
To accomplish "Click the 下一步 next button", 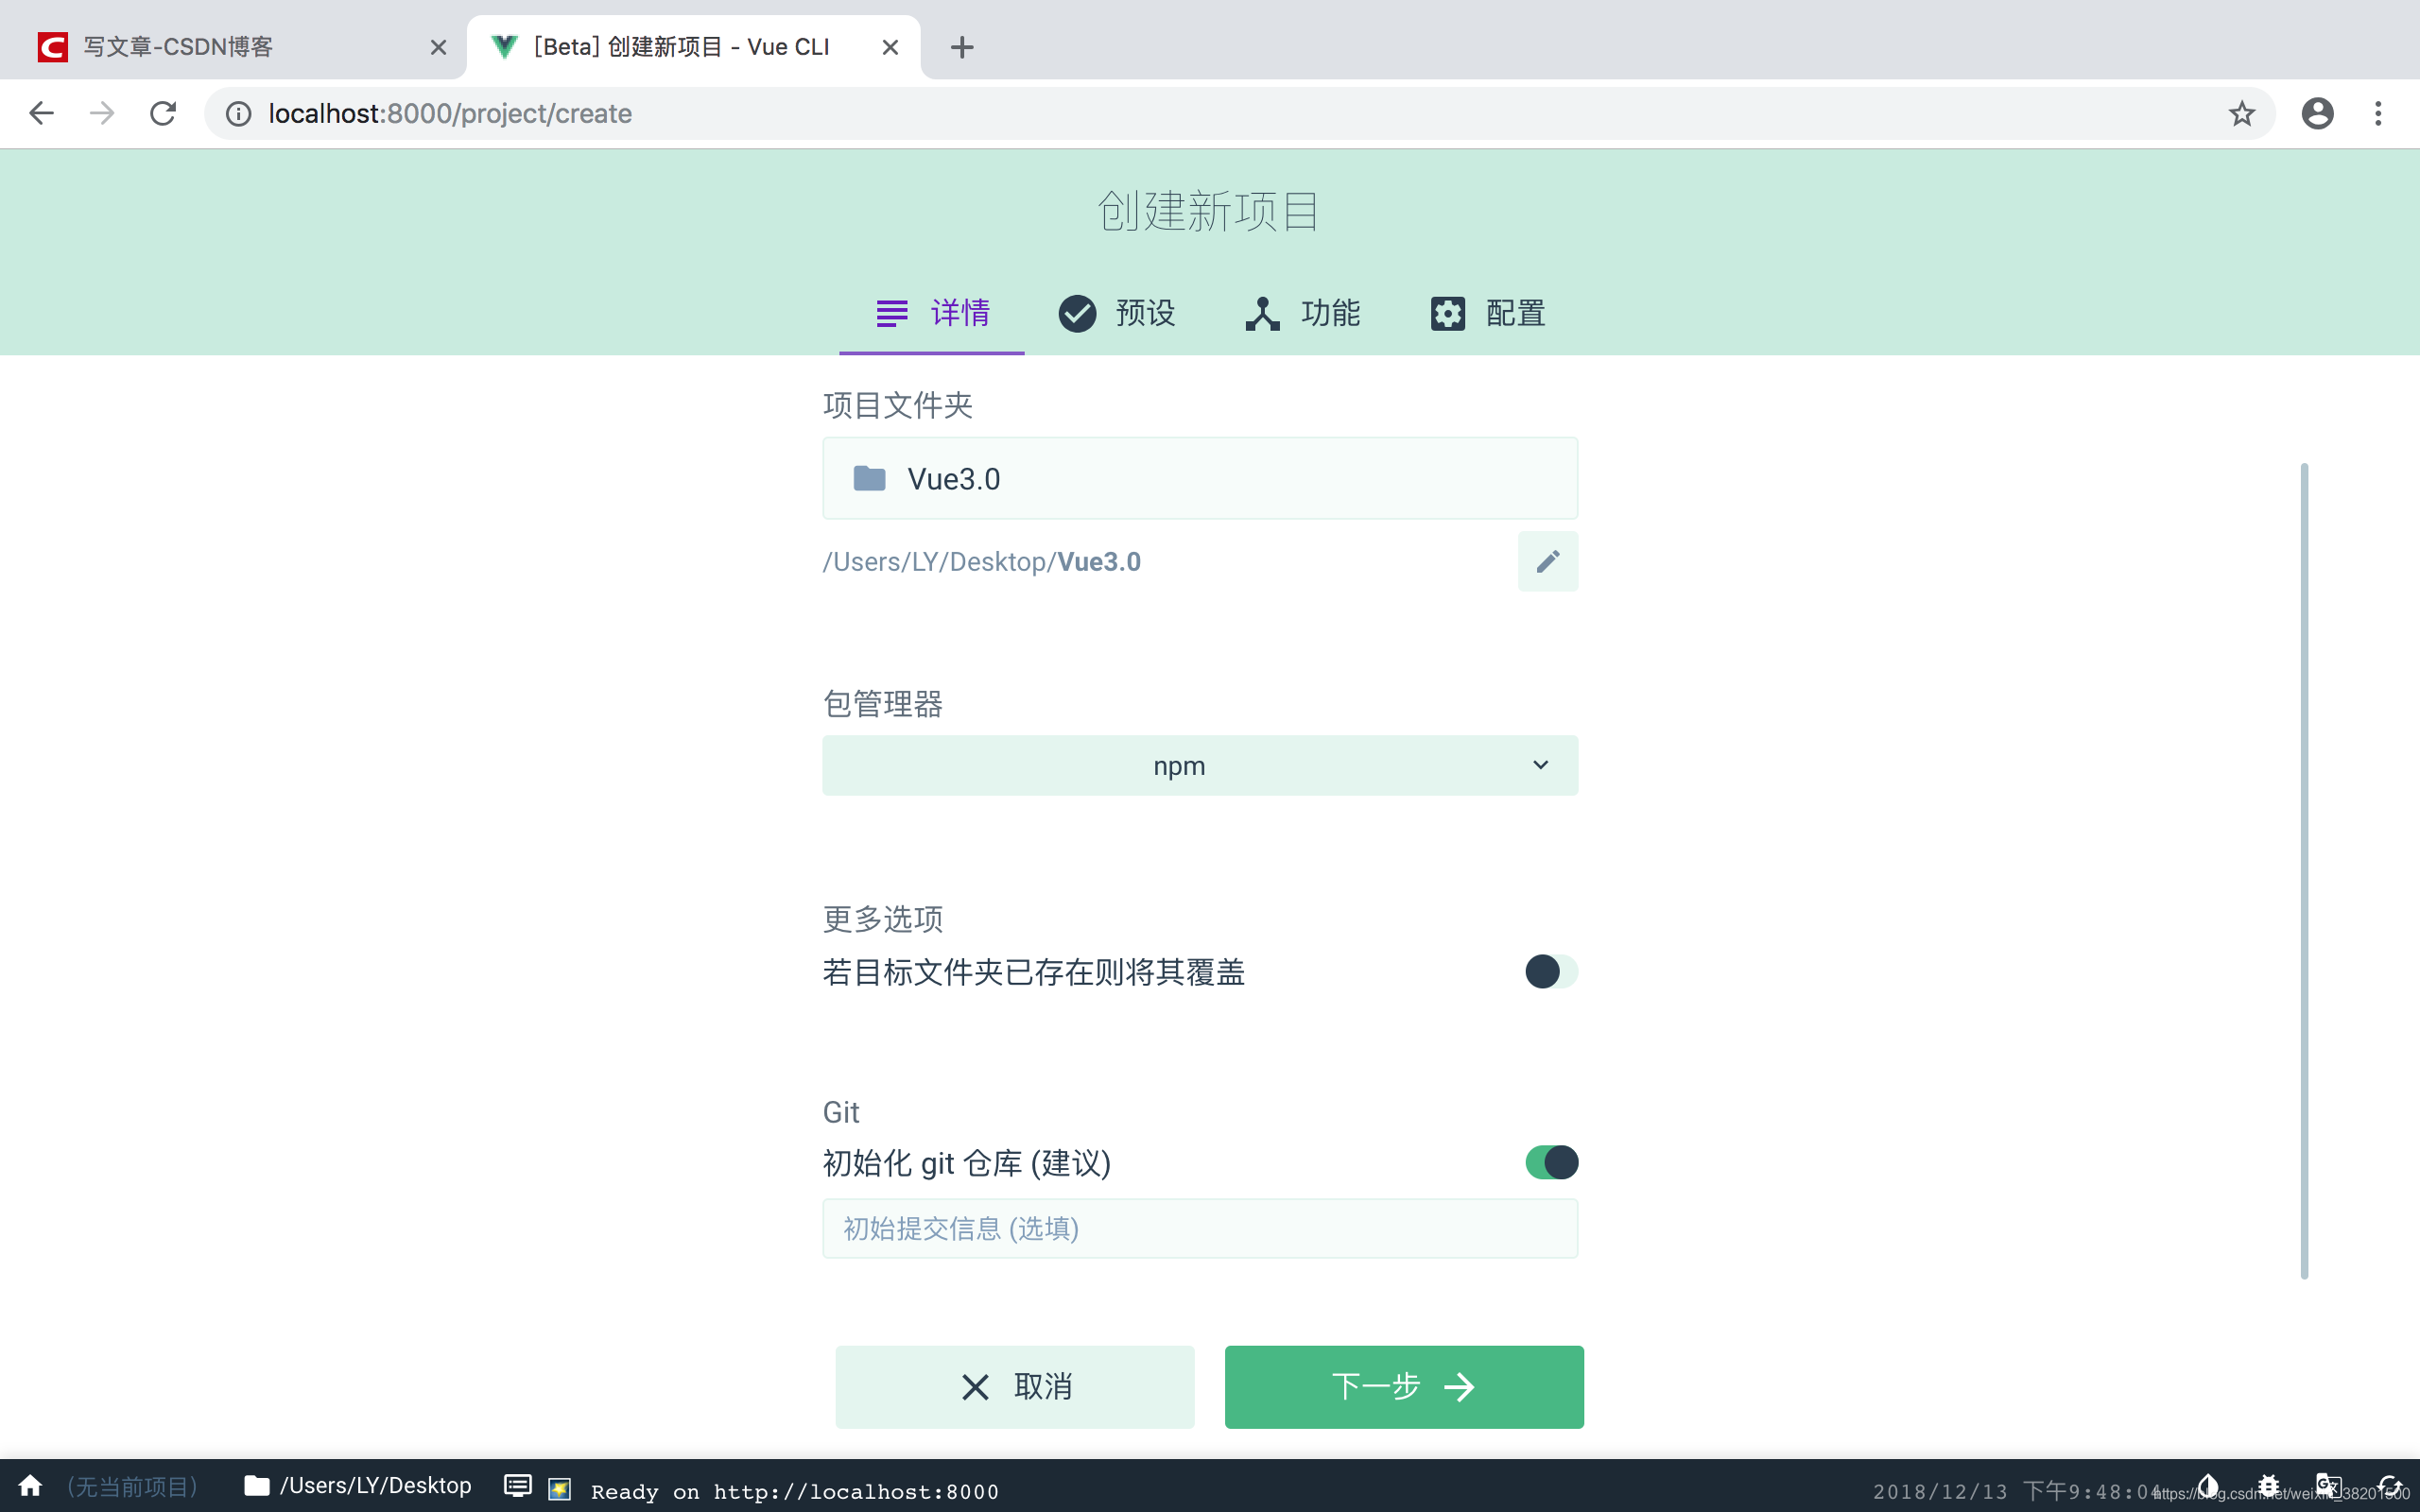I will tap(1404, 1386).
